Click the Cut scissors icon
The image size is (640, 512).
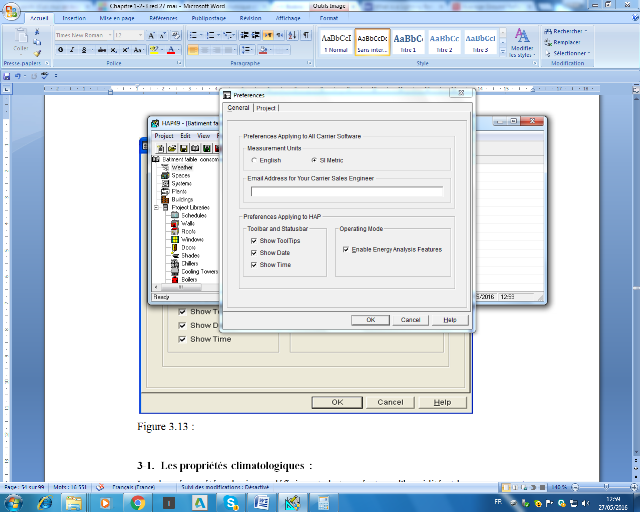[37, 32]
